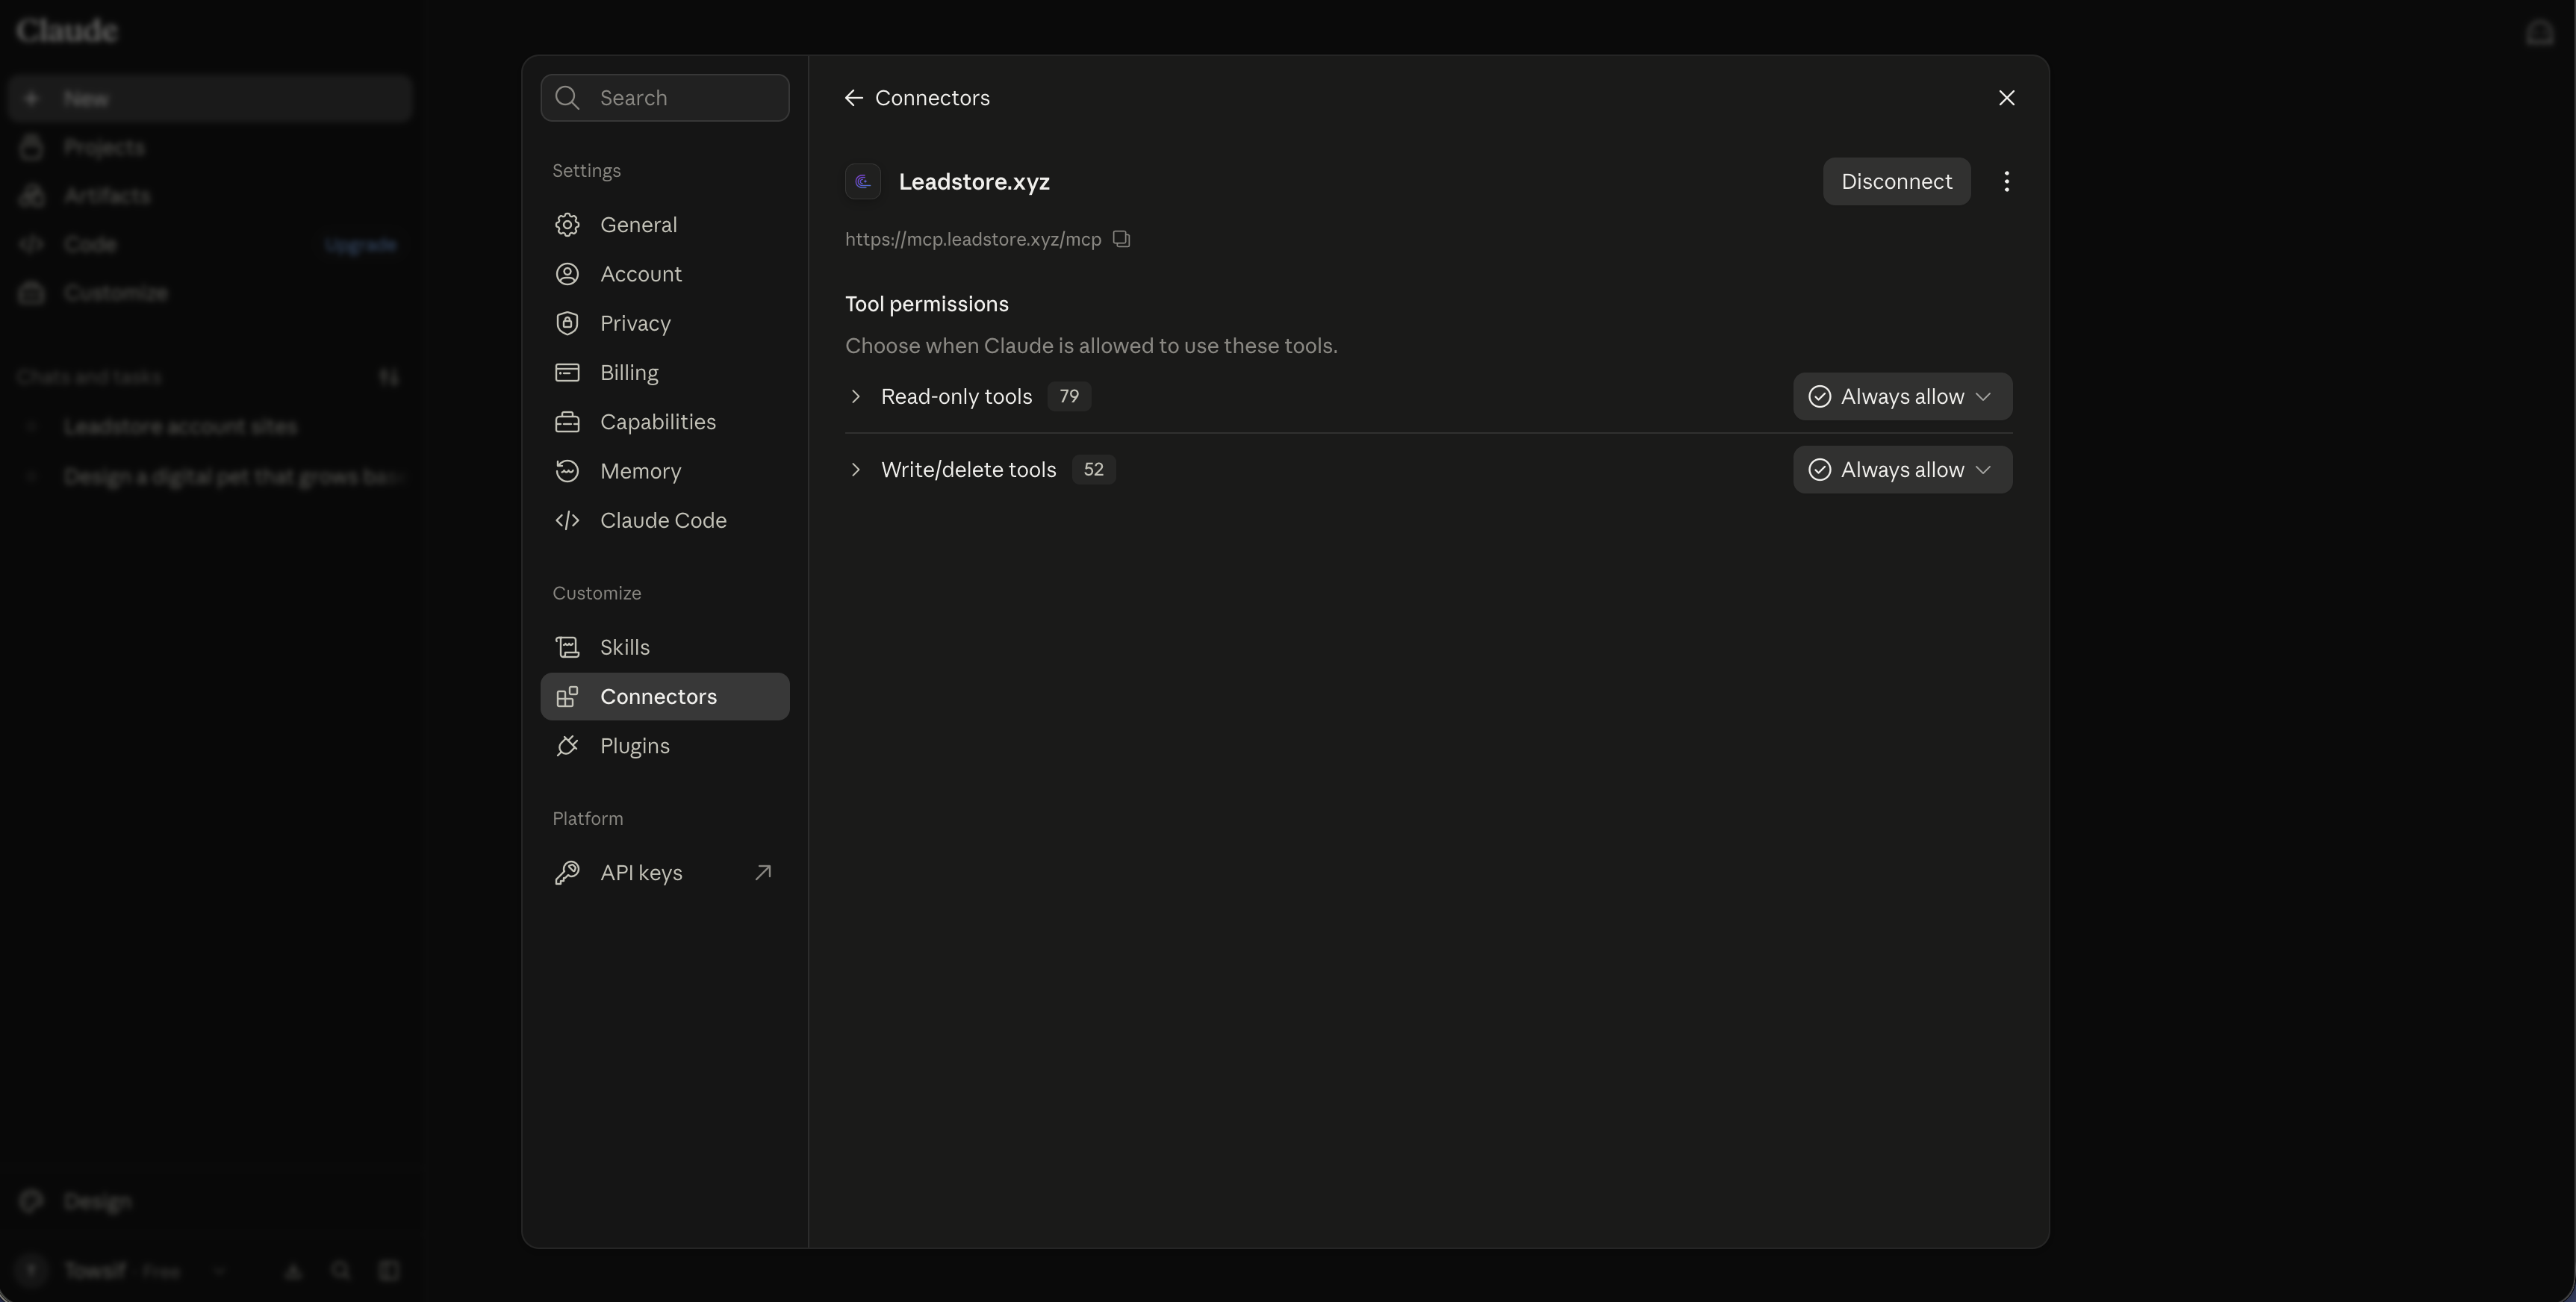
Task: Disconnect the Leadstore.xyz connector
Action: (x=1896, y=181)
